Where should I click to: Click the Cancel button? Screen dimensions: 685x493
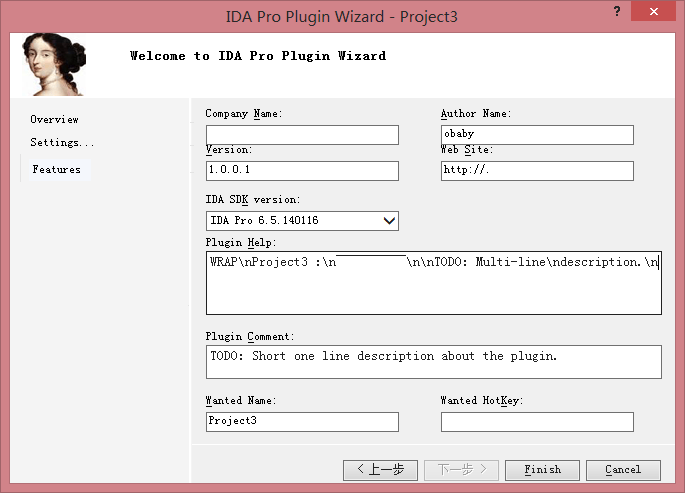click(x=623, y=470)
